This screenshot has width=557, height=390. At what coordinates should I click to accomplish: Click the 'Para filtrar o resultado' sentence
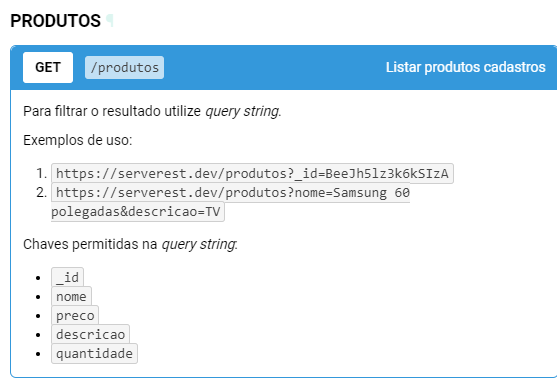[x=152, y=111]
